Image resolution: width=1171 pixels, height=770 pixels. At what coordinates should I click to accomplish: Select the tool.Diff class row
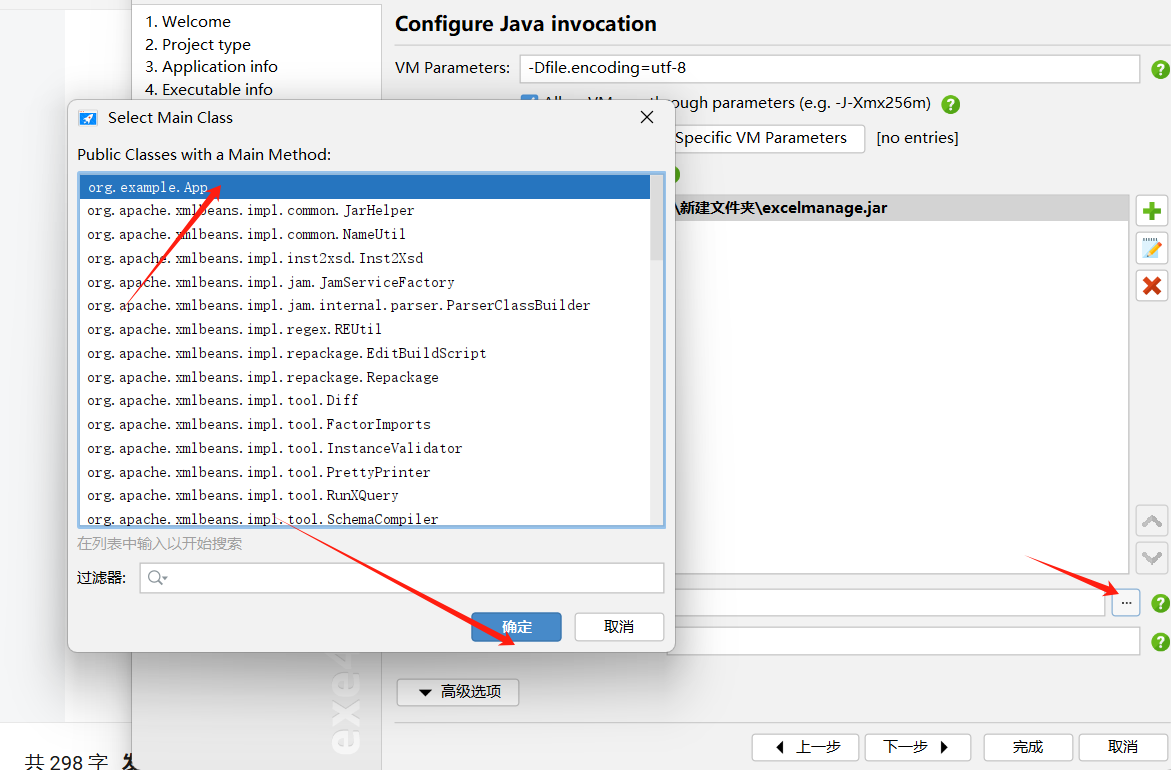pyautogui.click(x=365, y=400)
